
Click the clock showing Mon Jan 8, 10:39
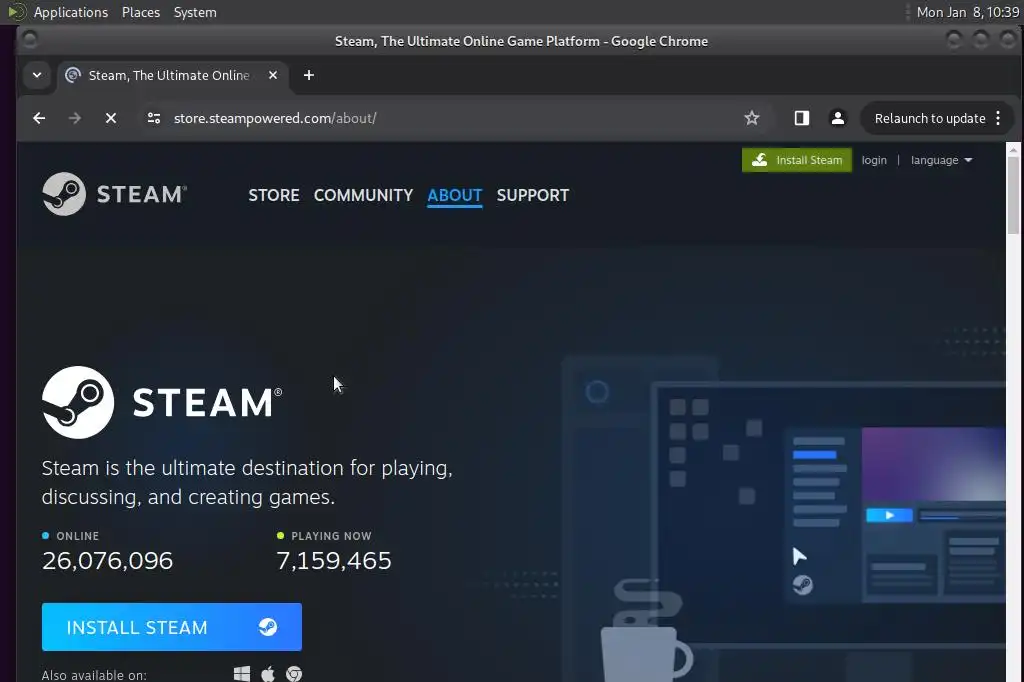pos(967,12)
